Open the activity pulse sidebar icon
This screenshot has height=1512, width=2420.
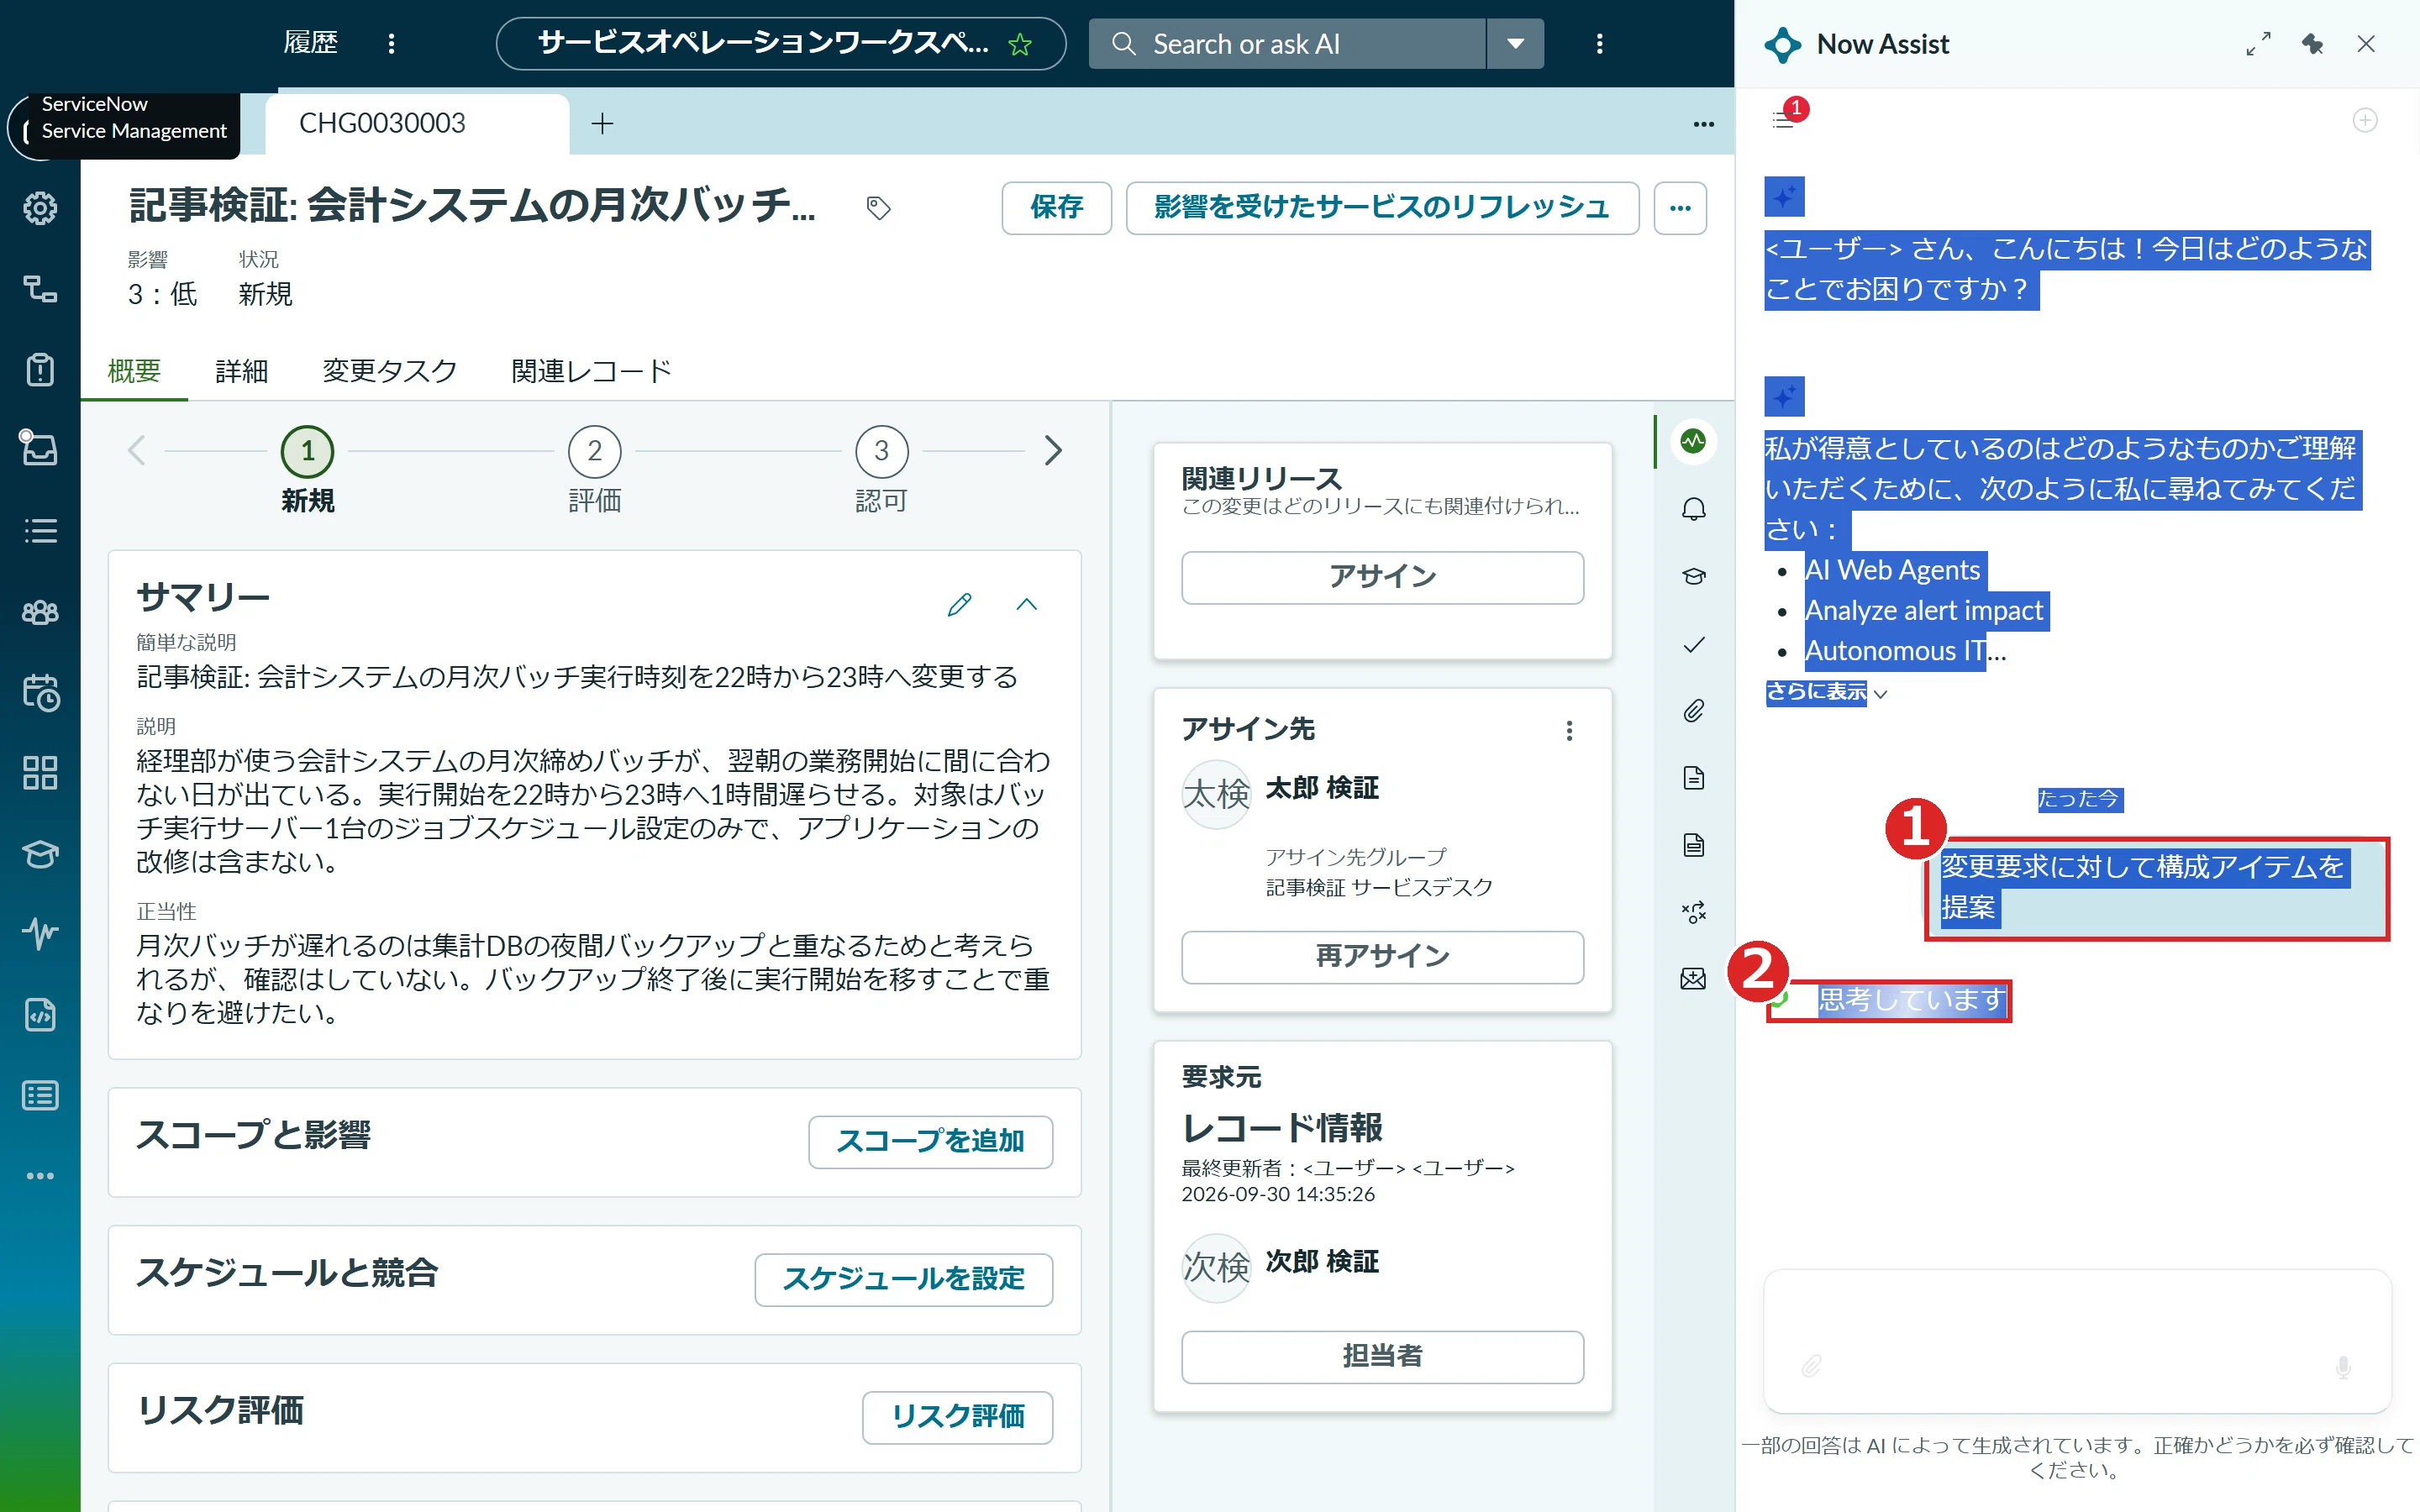pyautogui.click(x=40, y=933)
